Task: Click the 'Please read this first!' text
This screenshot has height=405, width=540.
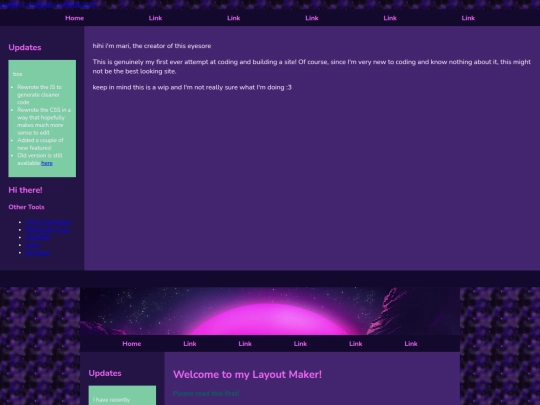Action: (206, 393)
